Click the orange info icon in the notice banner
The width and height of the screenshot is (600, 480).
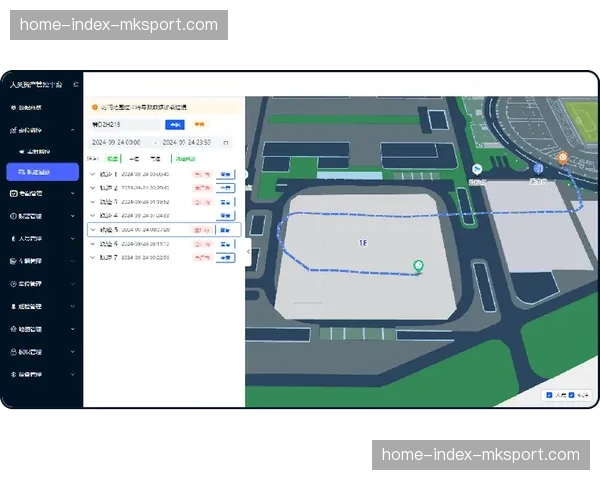(94, 106)
